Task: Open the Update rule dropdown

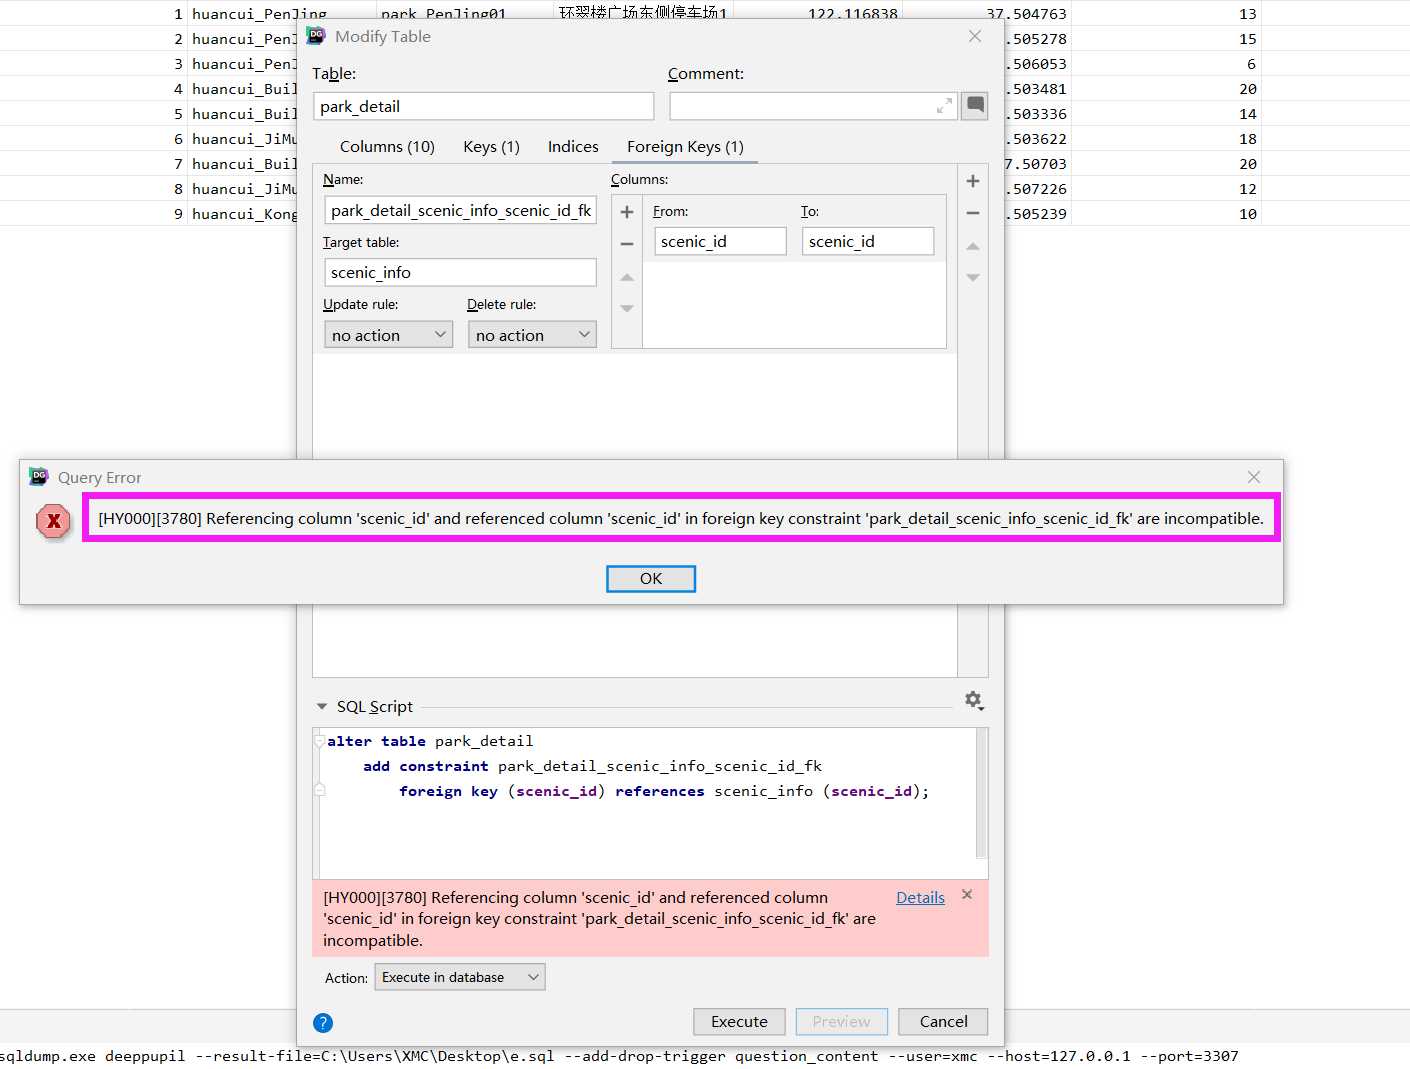Action: 389,335
